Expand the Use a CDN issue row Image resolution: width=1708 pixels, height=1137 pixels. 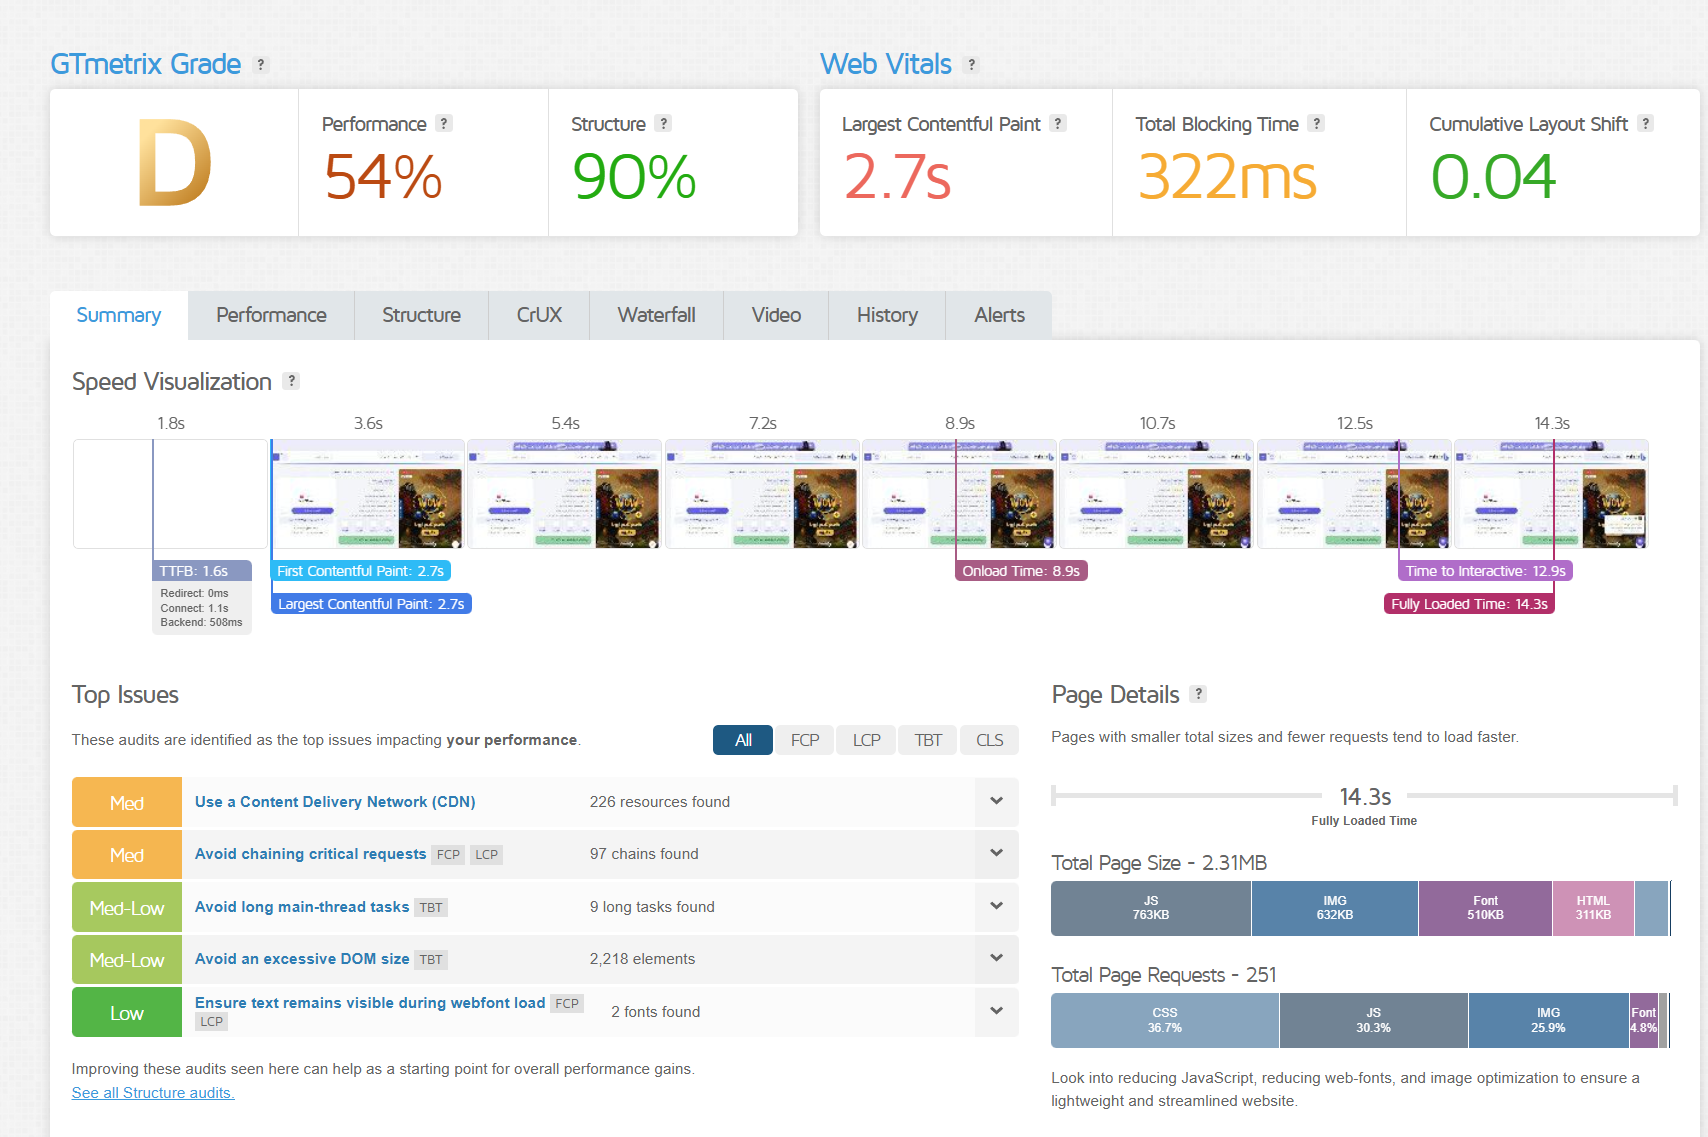pyautogui.click(x=996, y=801)
